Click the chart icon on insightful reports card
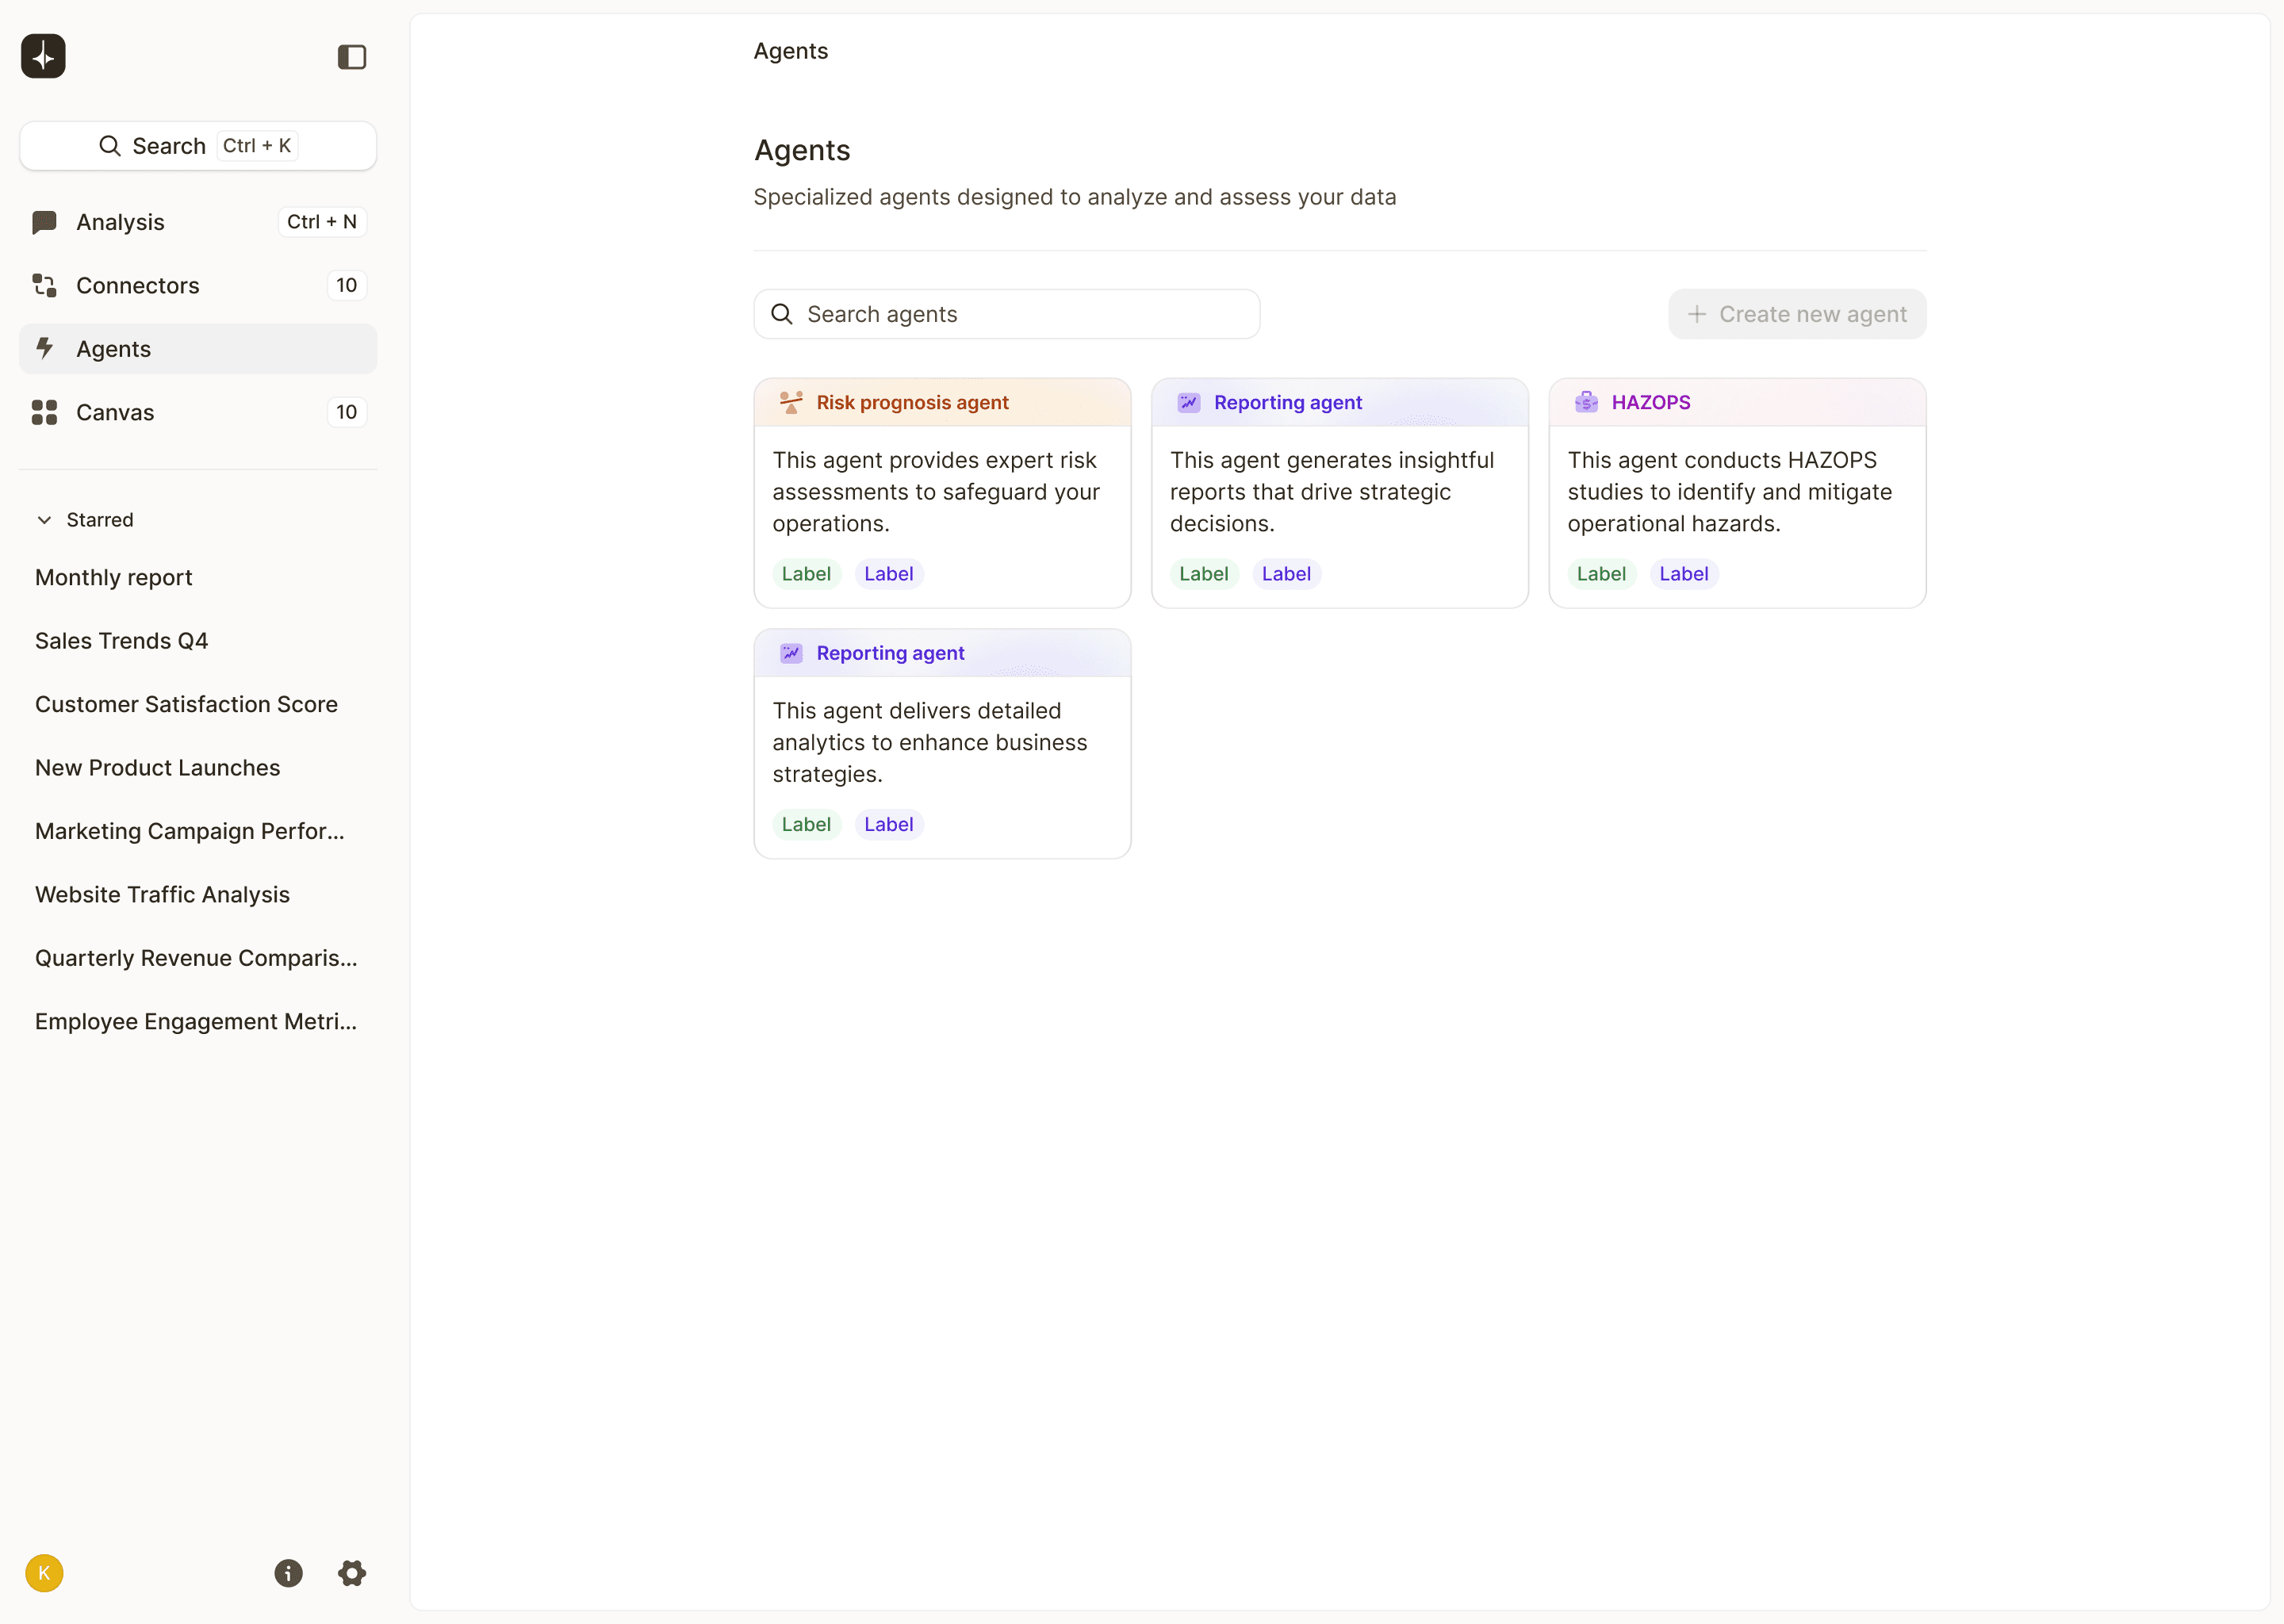 1188,402
